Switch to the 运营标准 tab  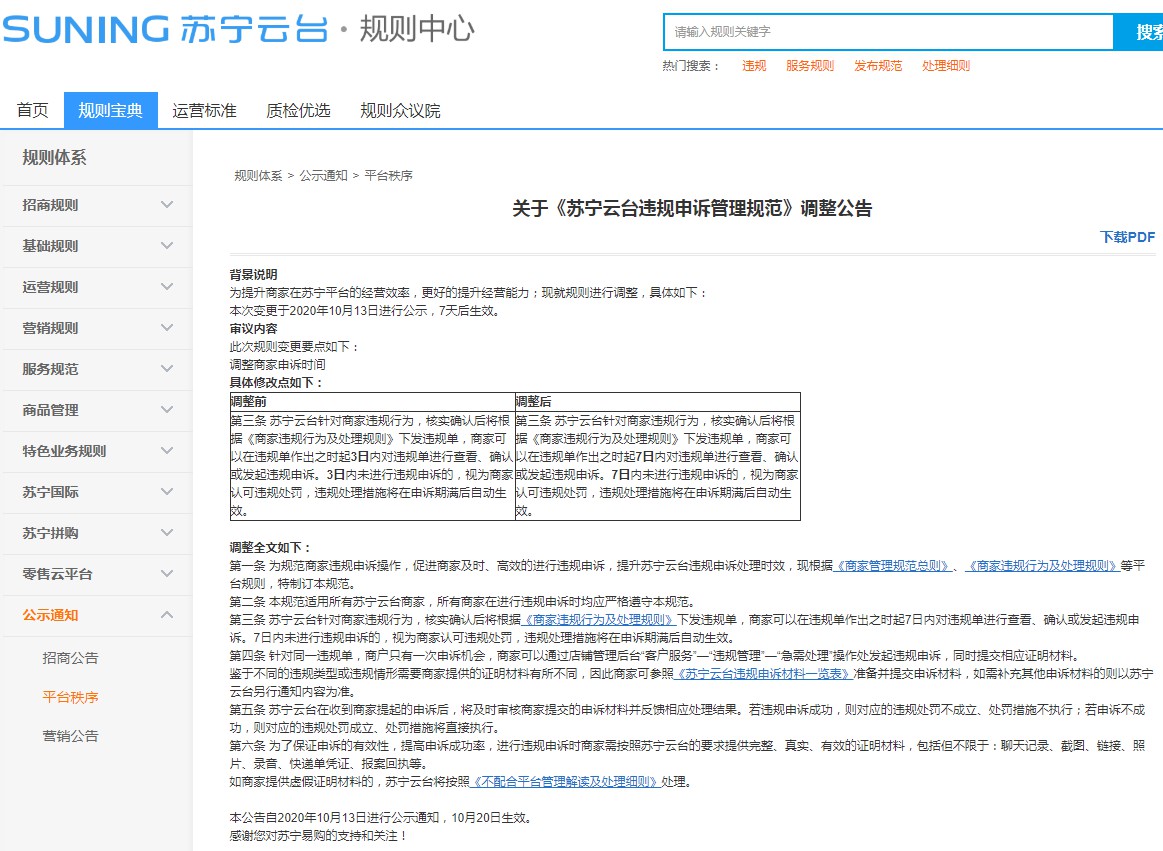(x=204, y=111)
